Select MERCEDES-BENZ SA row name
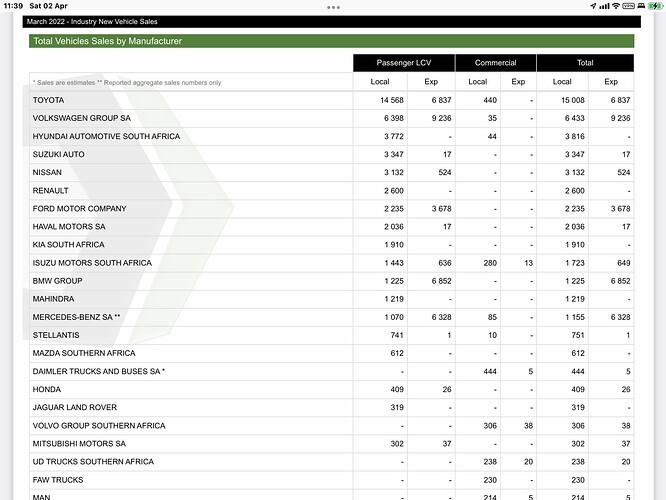Viewport: 666px width, 500px height. 76,317
